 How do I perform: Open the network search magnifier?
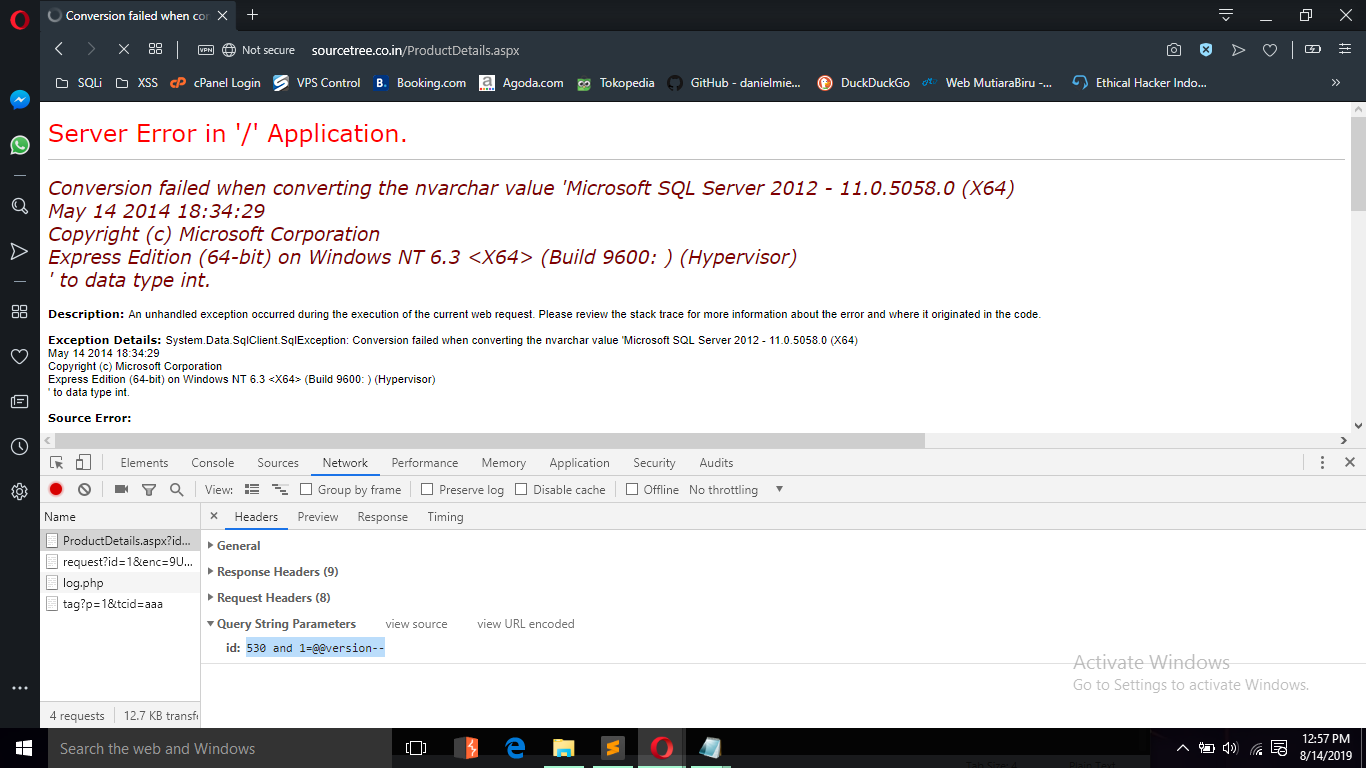tap(176, 490)
